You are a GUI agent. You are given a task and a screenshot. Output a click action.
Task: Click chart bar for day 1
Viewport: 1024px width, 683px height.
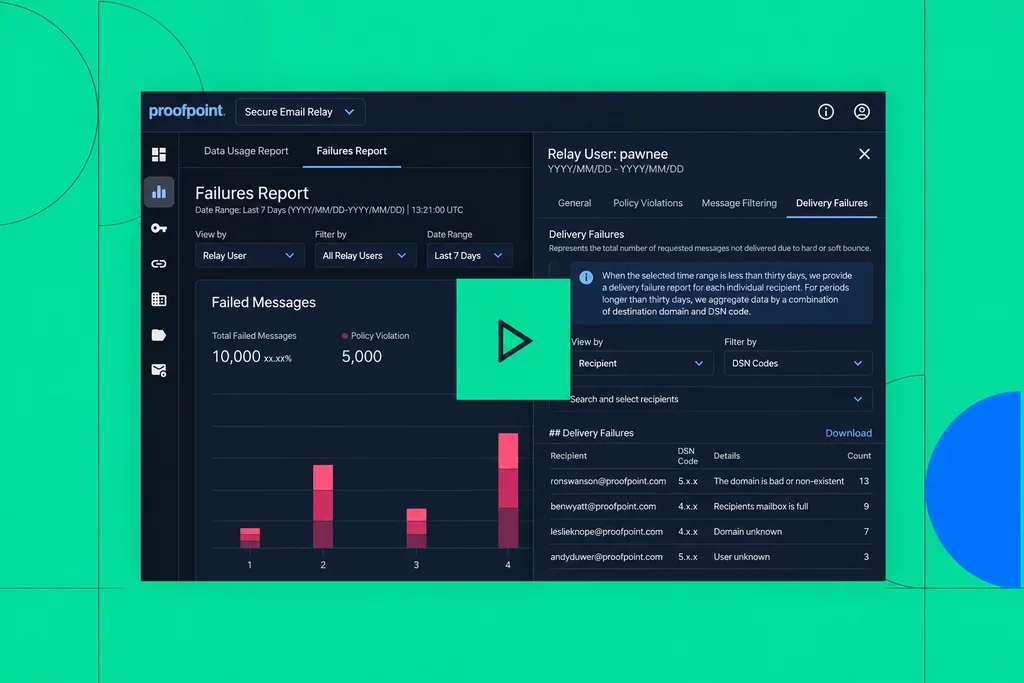(x=249, y=537)
